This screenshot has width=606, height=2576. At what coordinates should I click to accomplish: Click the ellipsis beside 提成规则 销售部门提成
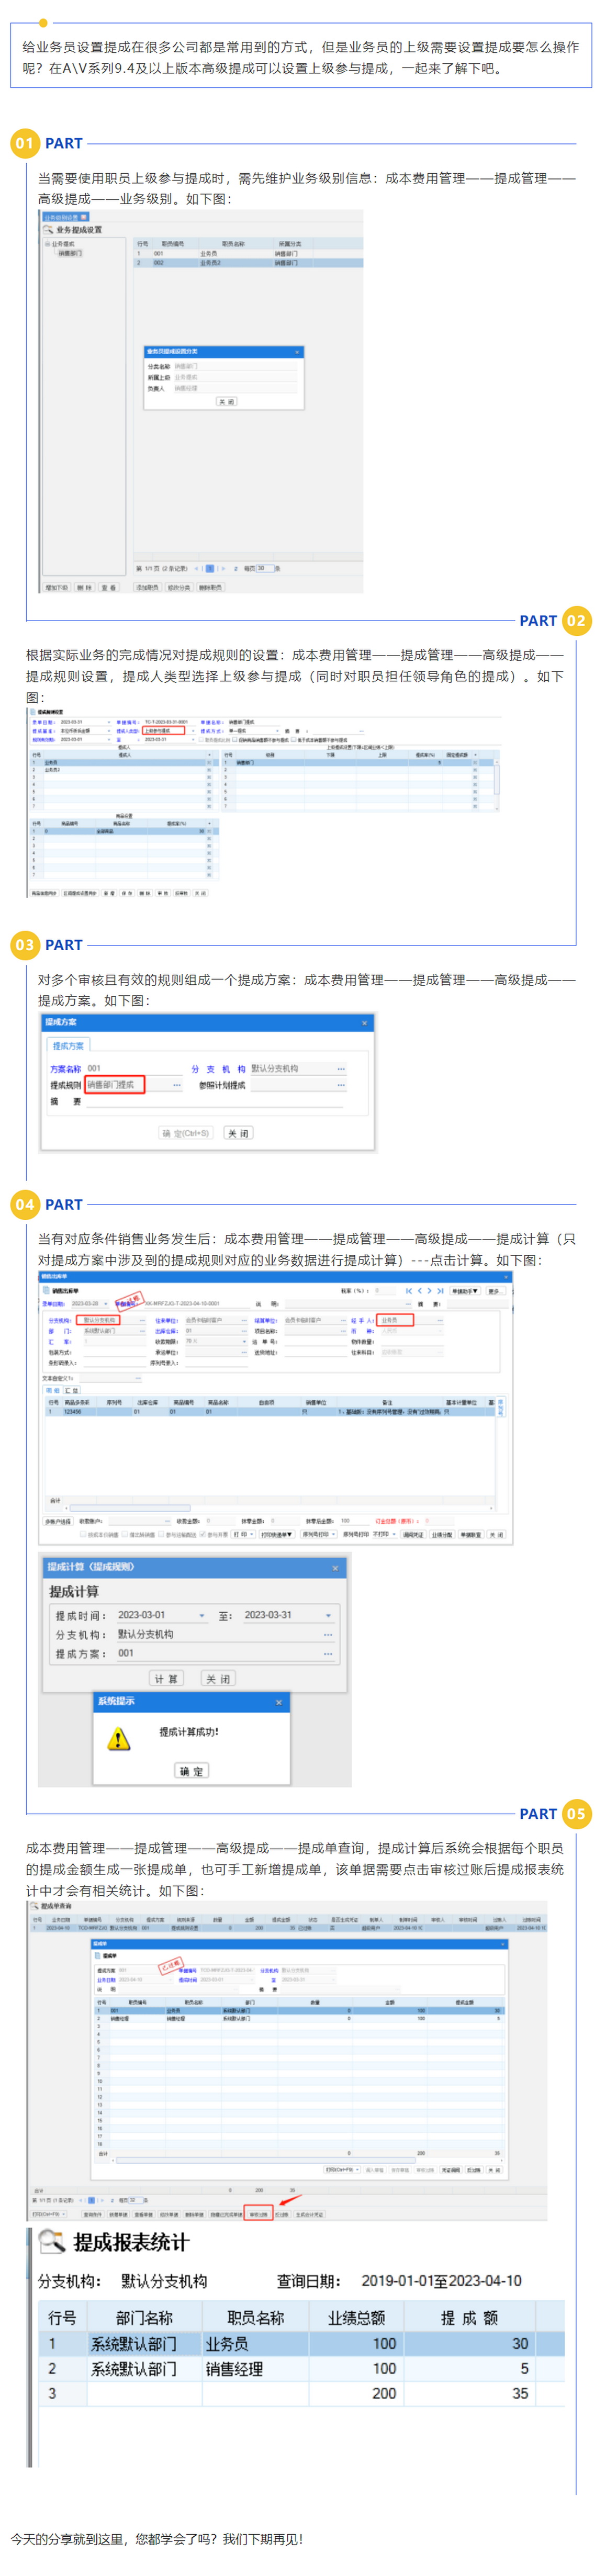tap(177, 1085)
